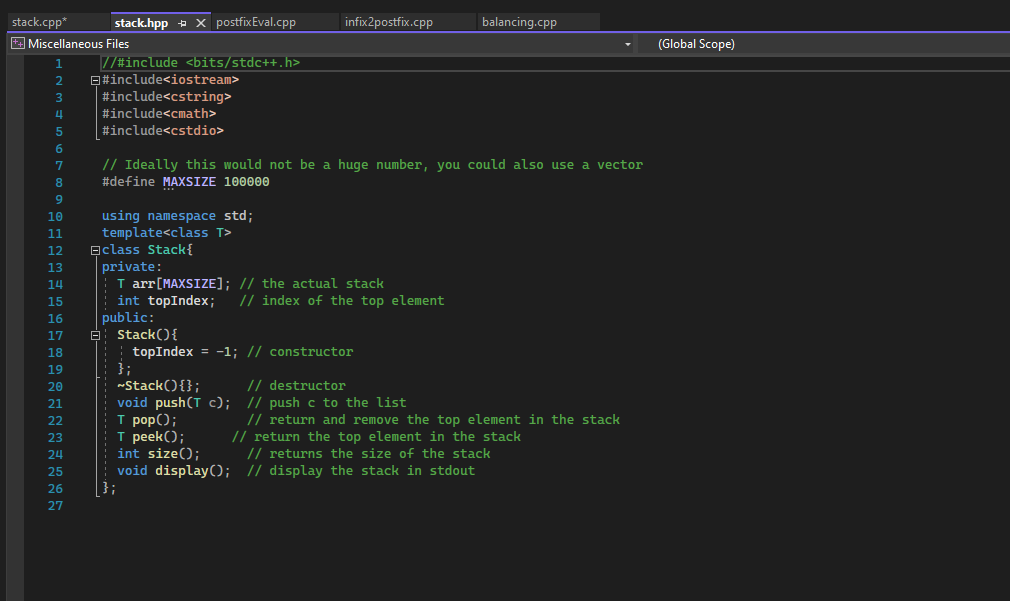Pin the stack.hpp tab
The image size is (1010, 601).
pyautogui.click(x=183, y=21)
